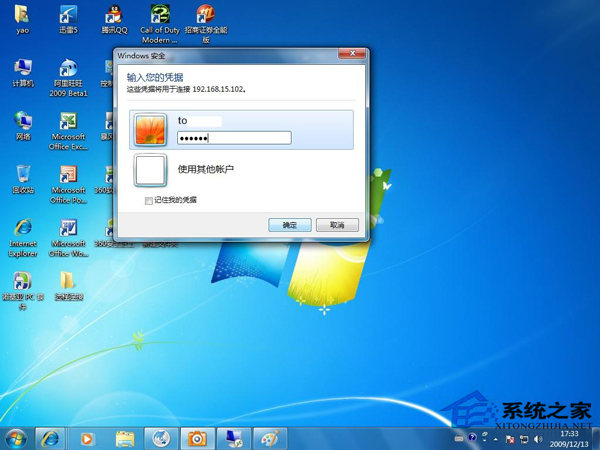Viewport: 600px width, 450px height.
Task: Click the 确定 button
Action: click(290, 225)
